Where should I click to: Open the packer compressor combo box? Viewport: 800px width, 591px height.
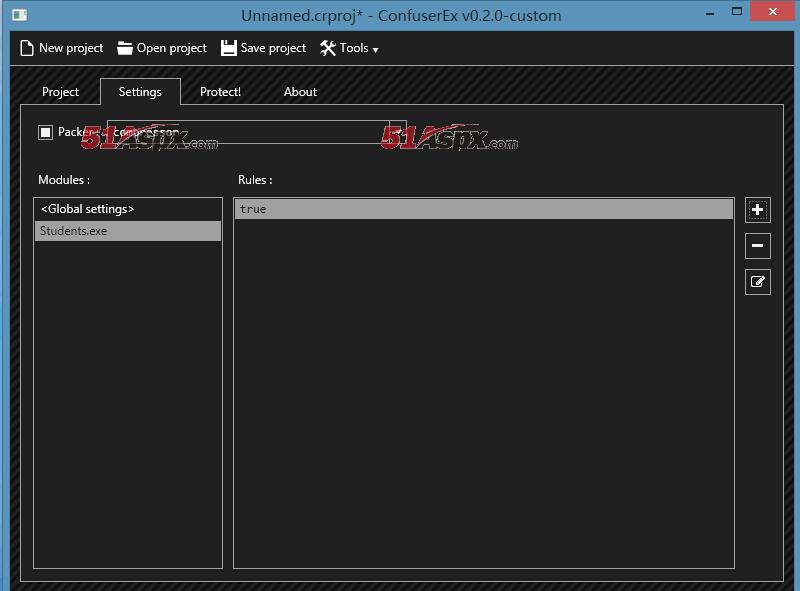coord(257,132)
